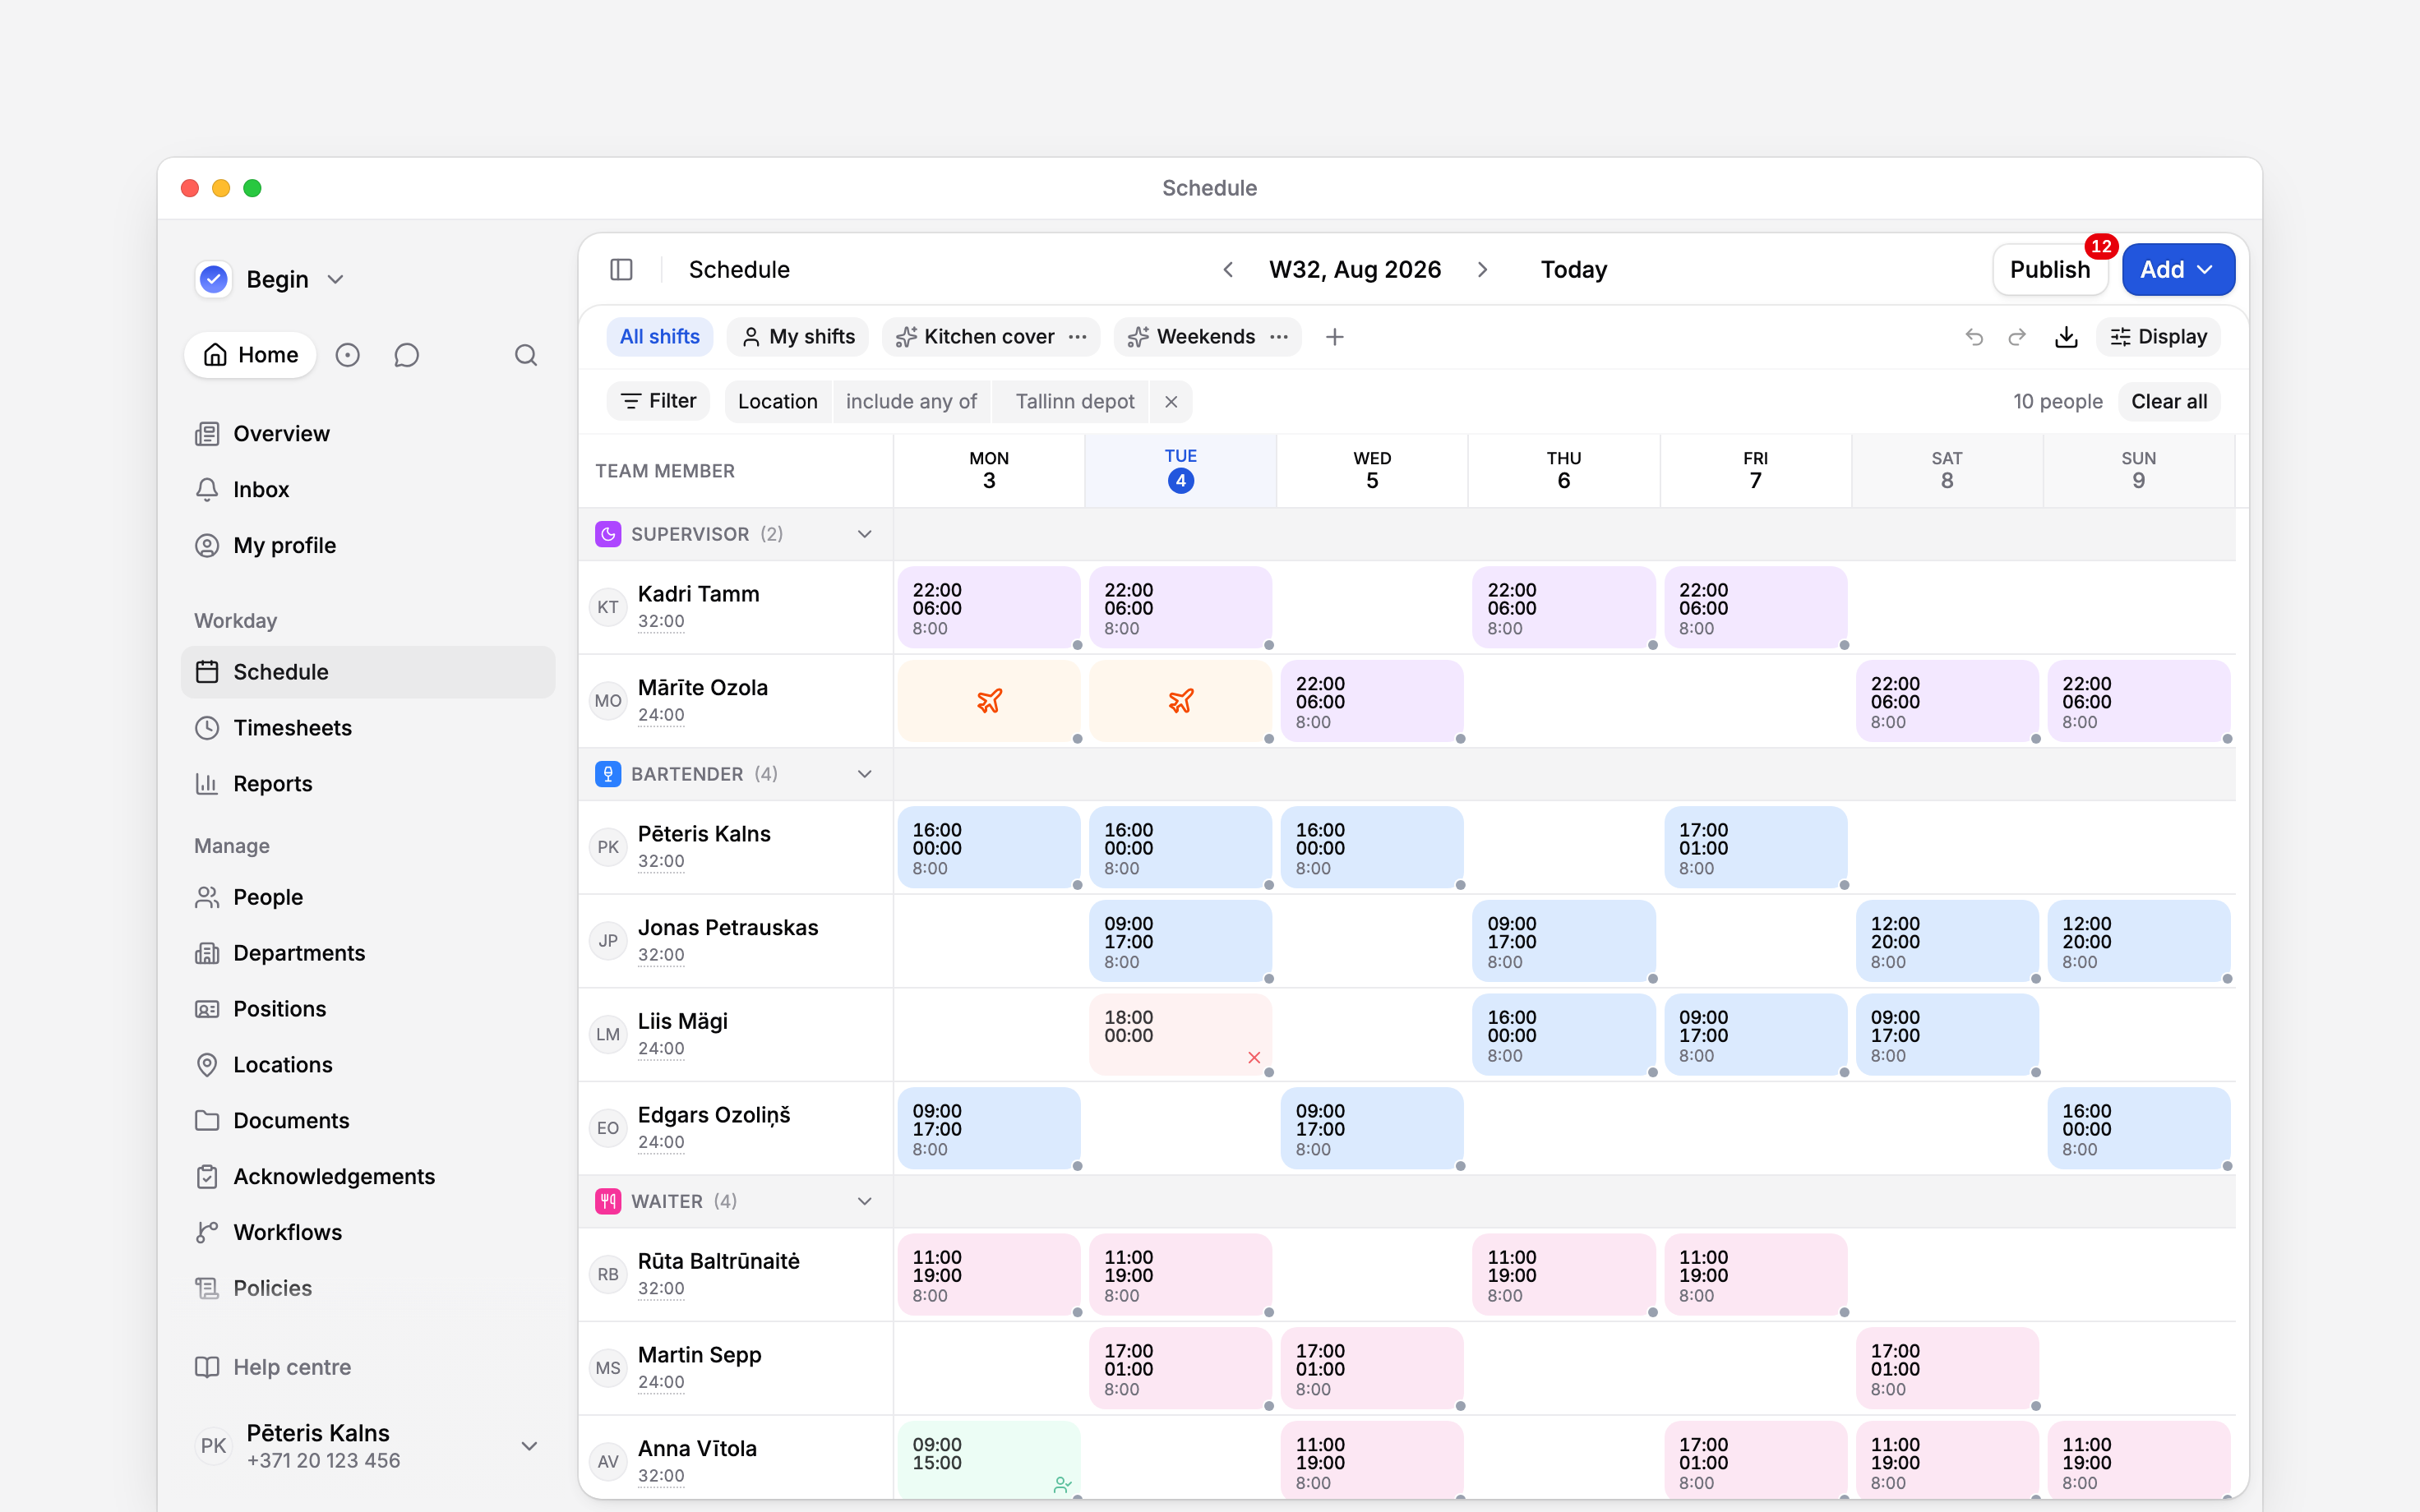Click Mārīte Ozola's Tuesday time-off plane

point(1180,701)
